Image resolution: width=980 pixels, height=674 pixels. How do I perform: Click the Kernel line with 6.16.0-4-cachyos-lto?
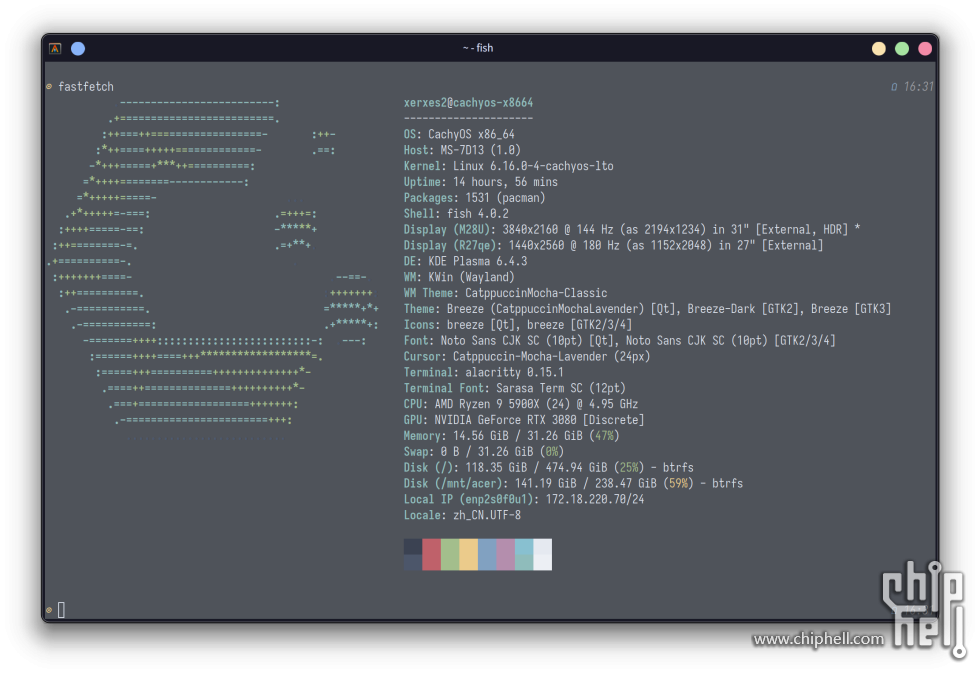[508, 166]
